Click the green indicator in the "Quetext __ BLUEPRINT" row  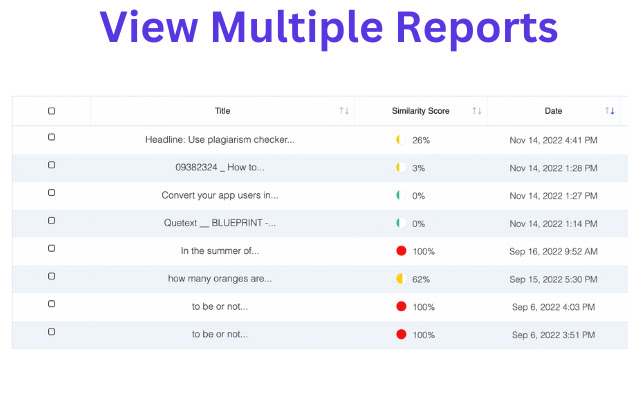point(398,223)
